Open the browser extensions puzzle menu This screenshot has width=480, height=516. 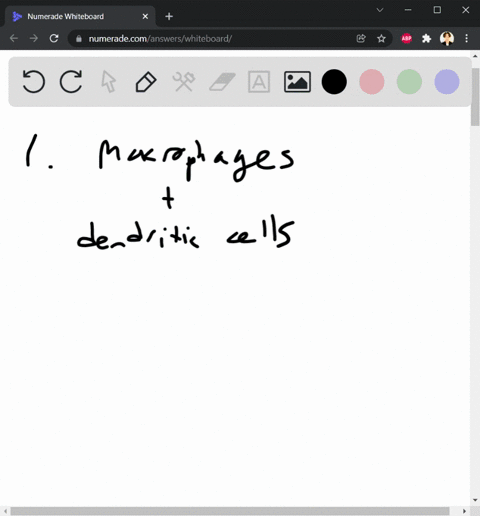[x=426, y=39]
